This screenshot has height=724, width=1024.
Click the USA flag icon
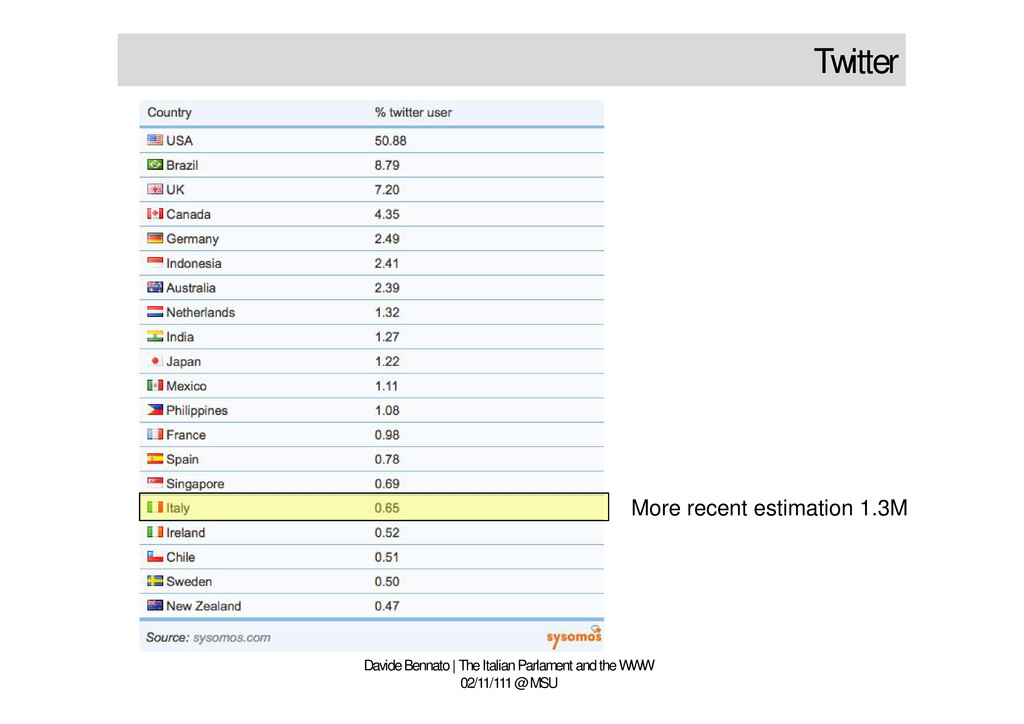click(x=155, y=140)
